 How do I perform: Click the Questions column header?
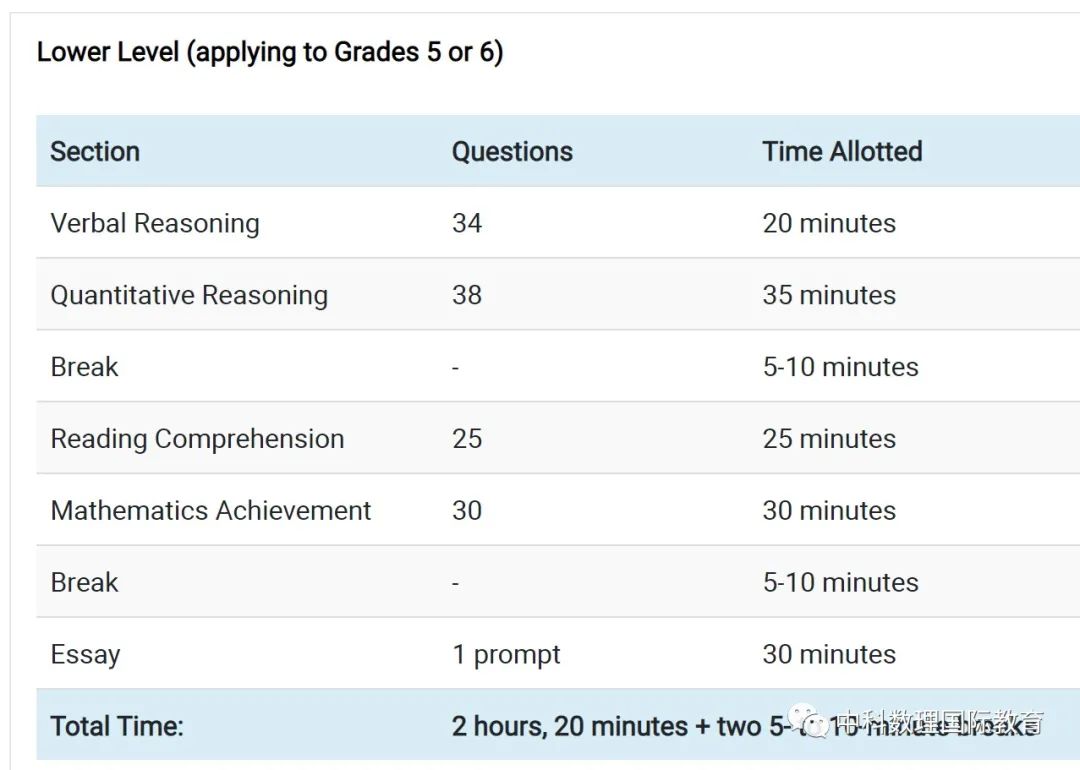(x=512, y=152)
